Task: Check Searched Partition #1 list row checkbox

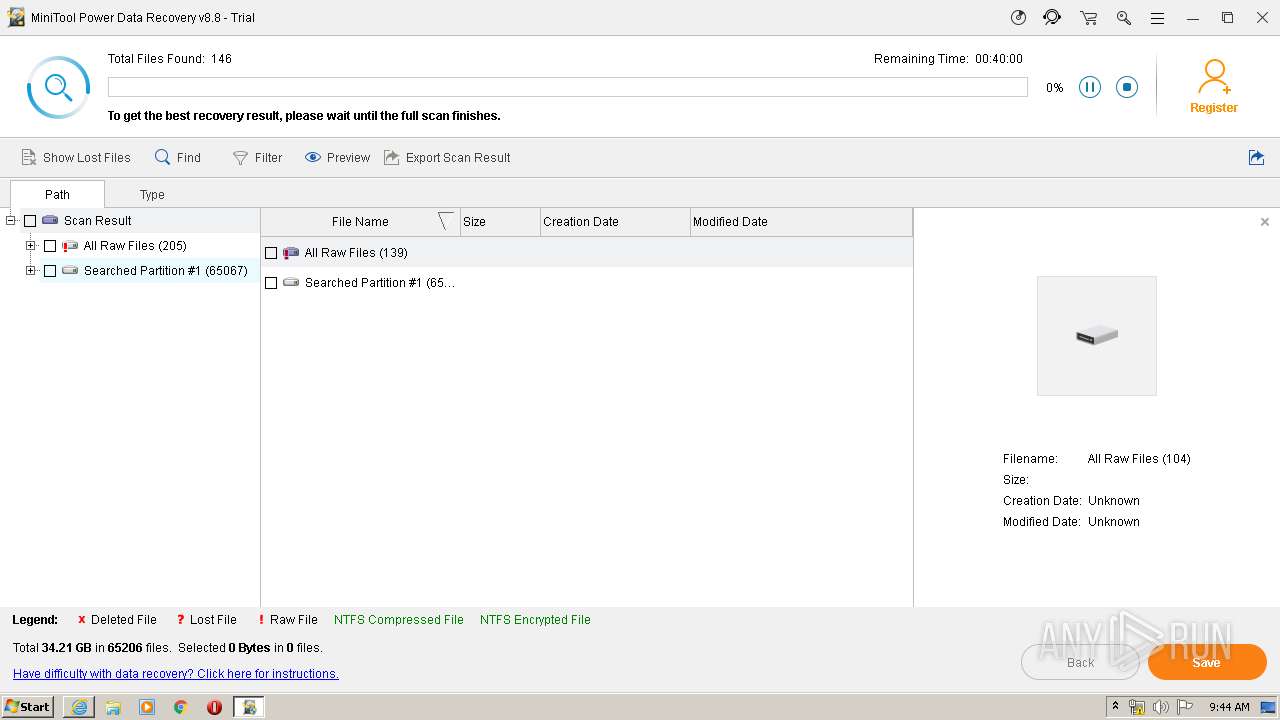Action: [271, 283]
